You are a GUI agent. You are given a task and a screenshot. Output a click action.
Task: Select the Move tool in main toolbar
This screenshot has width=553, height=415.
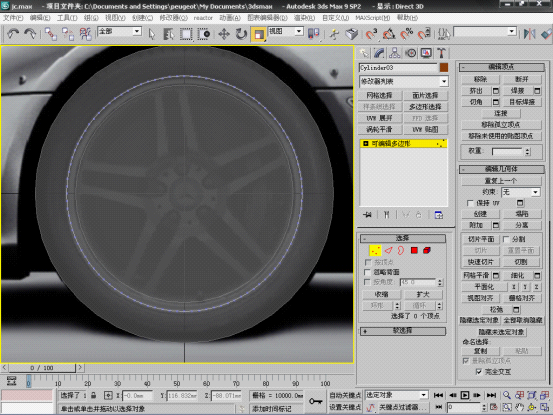(x=224, y=34)
